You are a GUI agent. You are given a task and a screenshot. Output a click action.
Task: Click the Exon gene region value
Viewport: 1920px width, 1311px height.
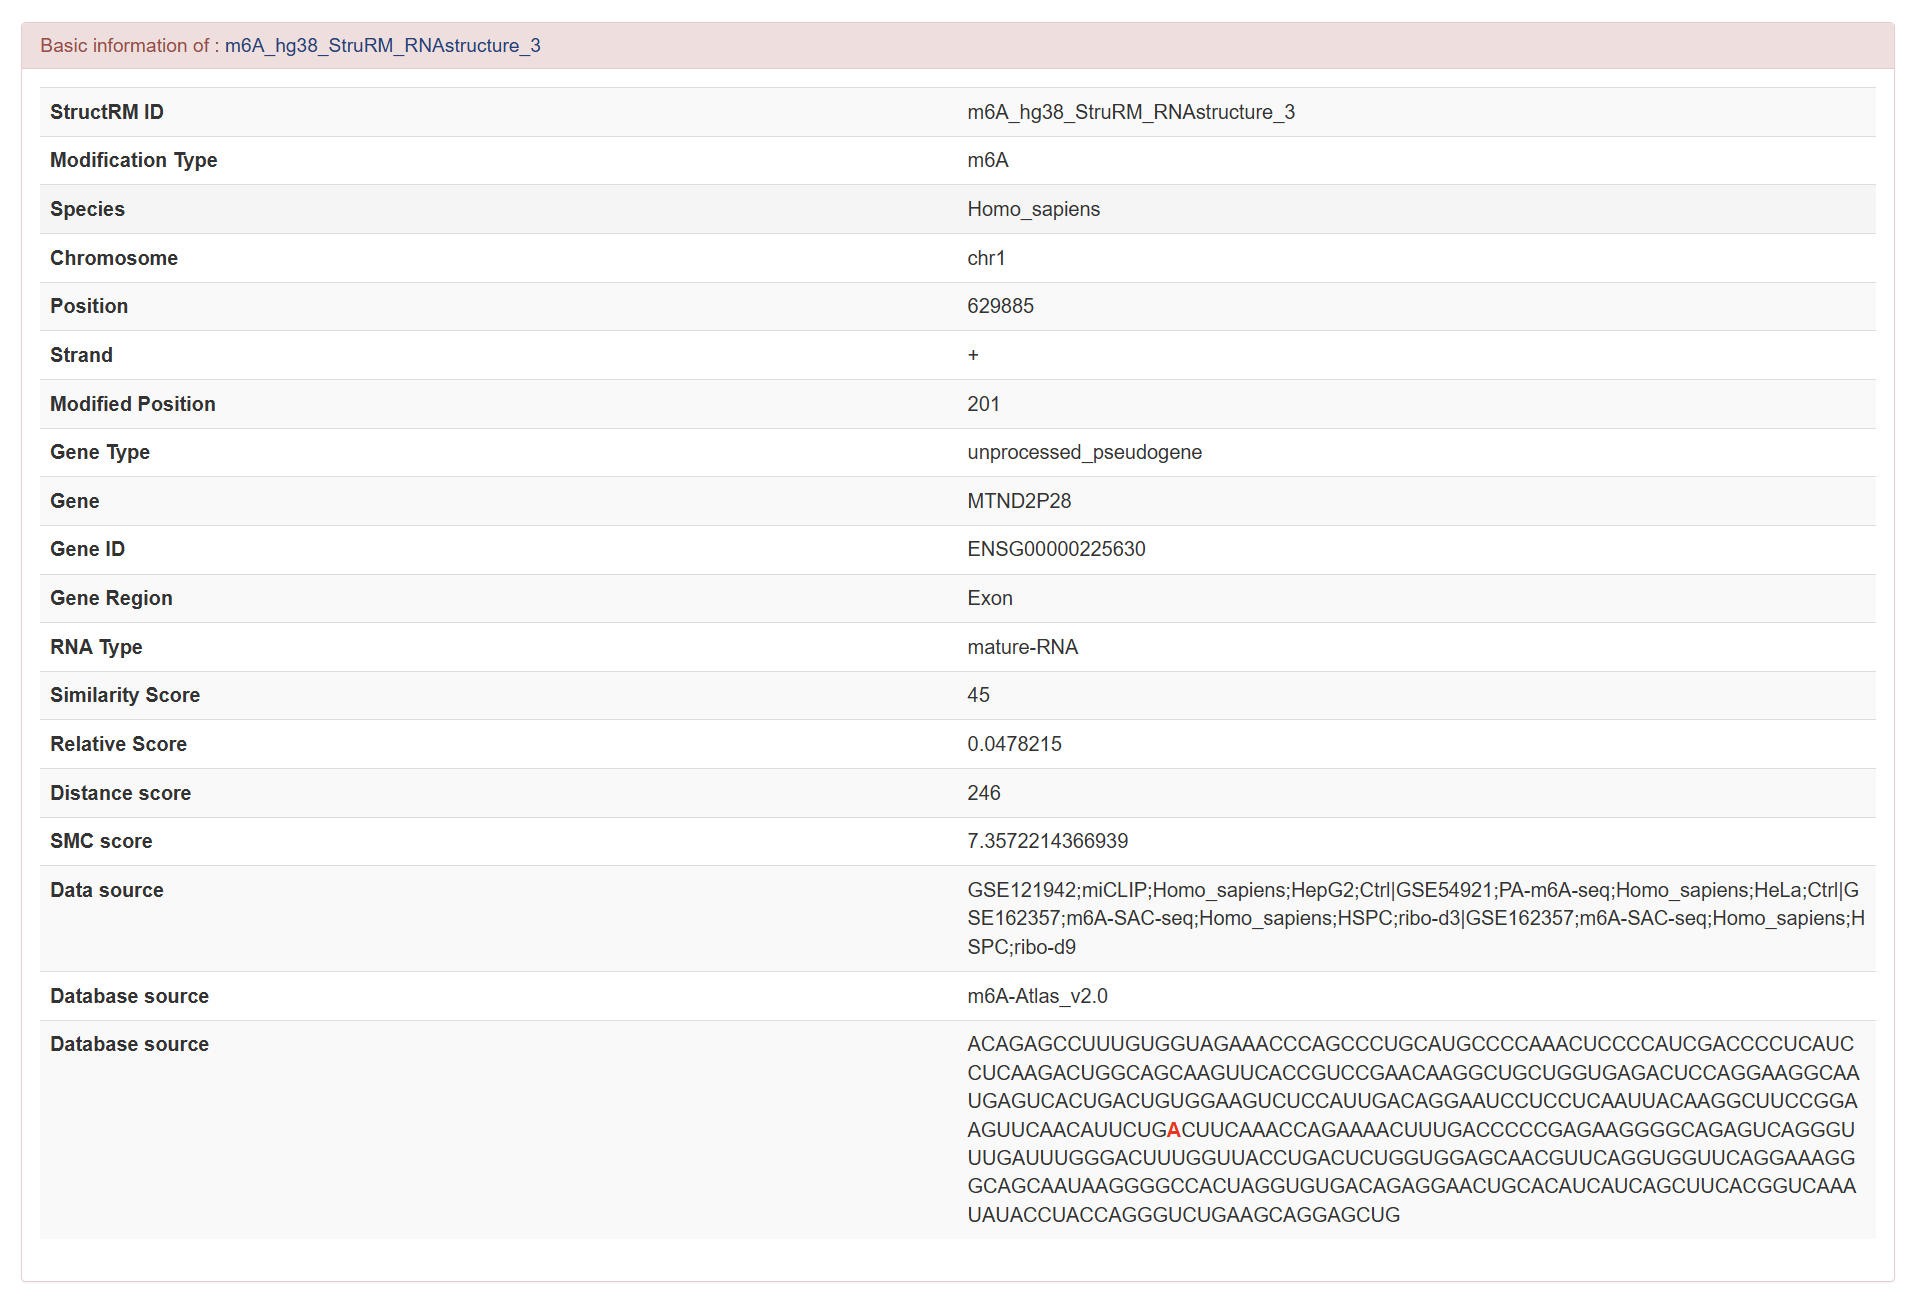pyautogui.click(x=989, y=598)
